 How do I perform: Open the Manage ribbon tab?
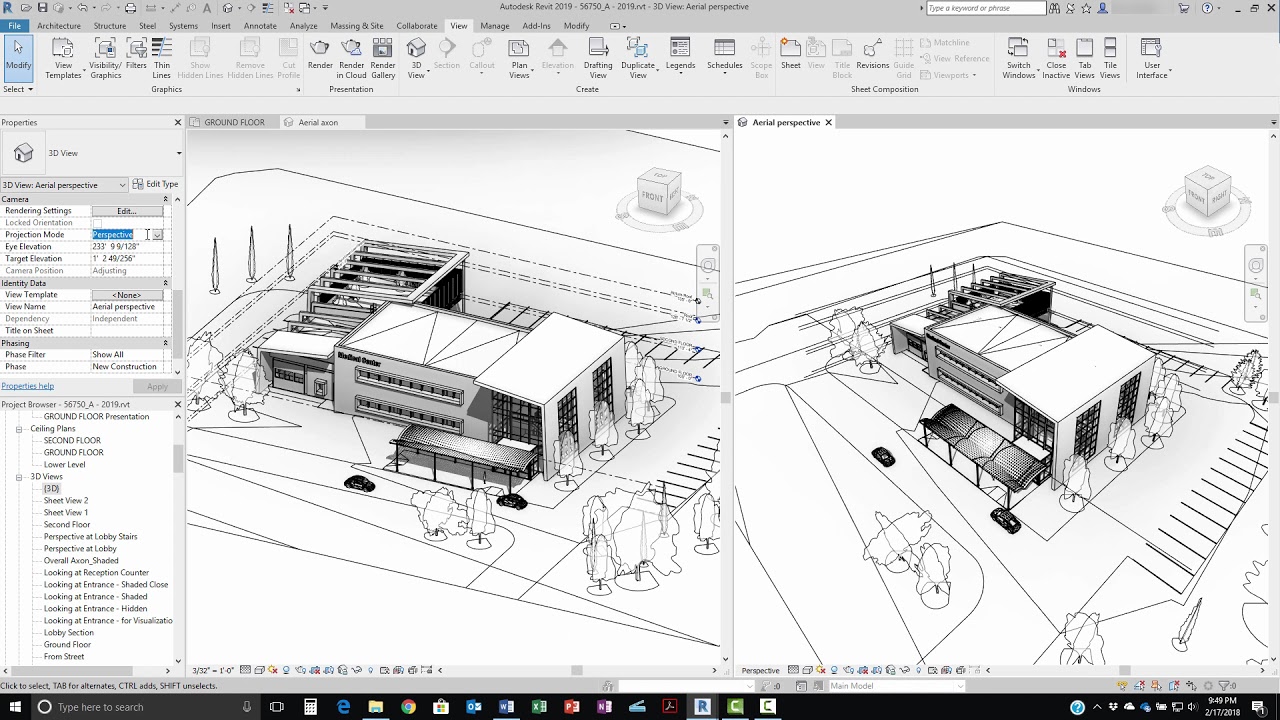[494, 26]
